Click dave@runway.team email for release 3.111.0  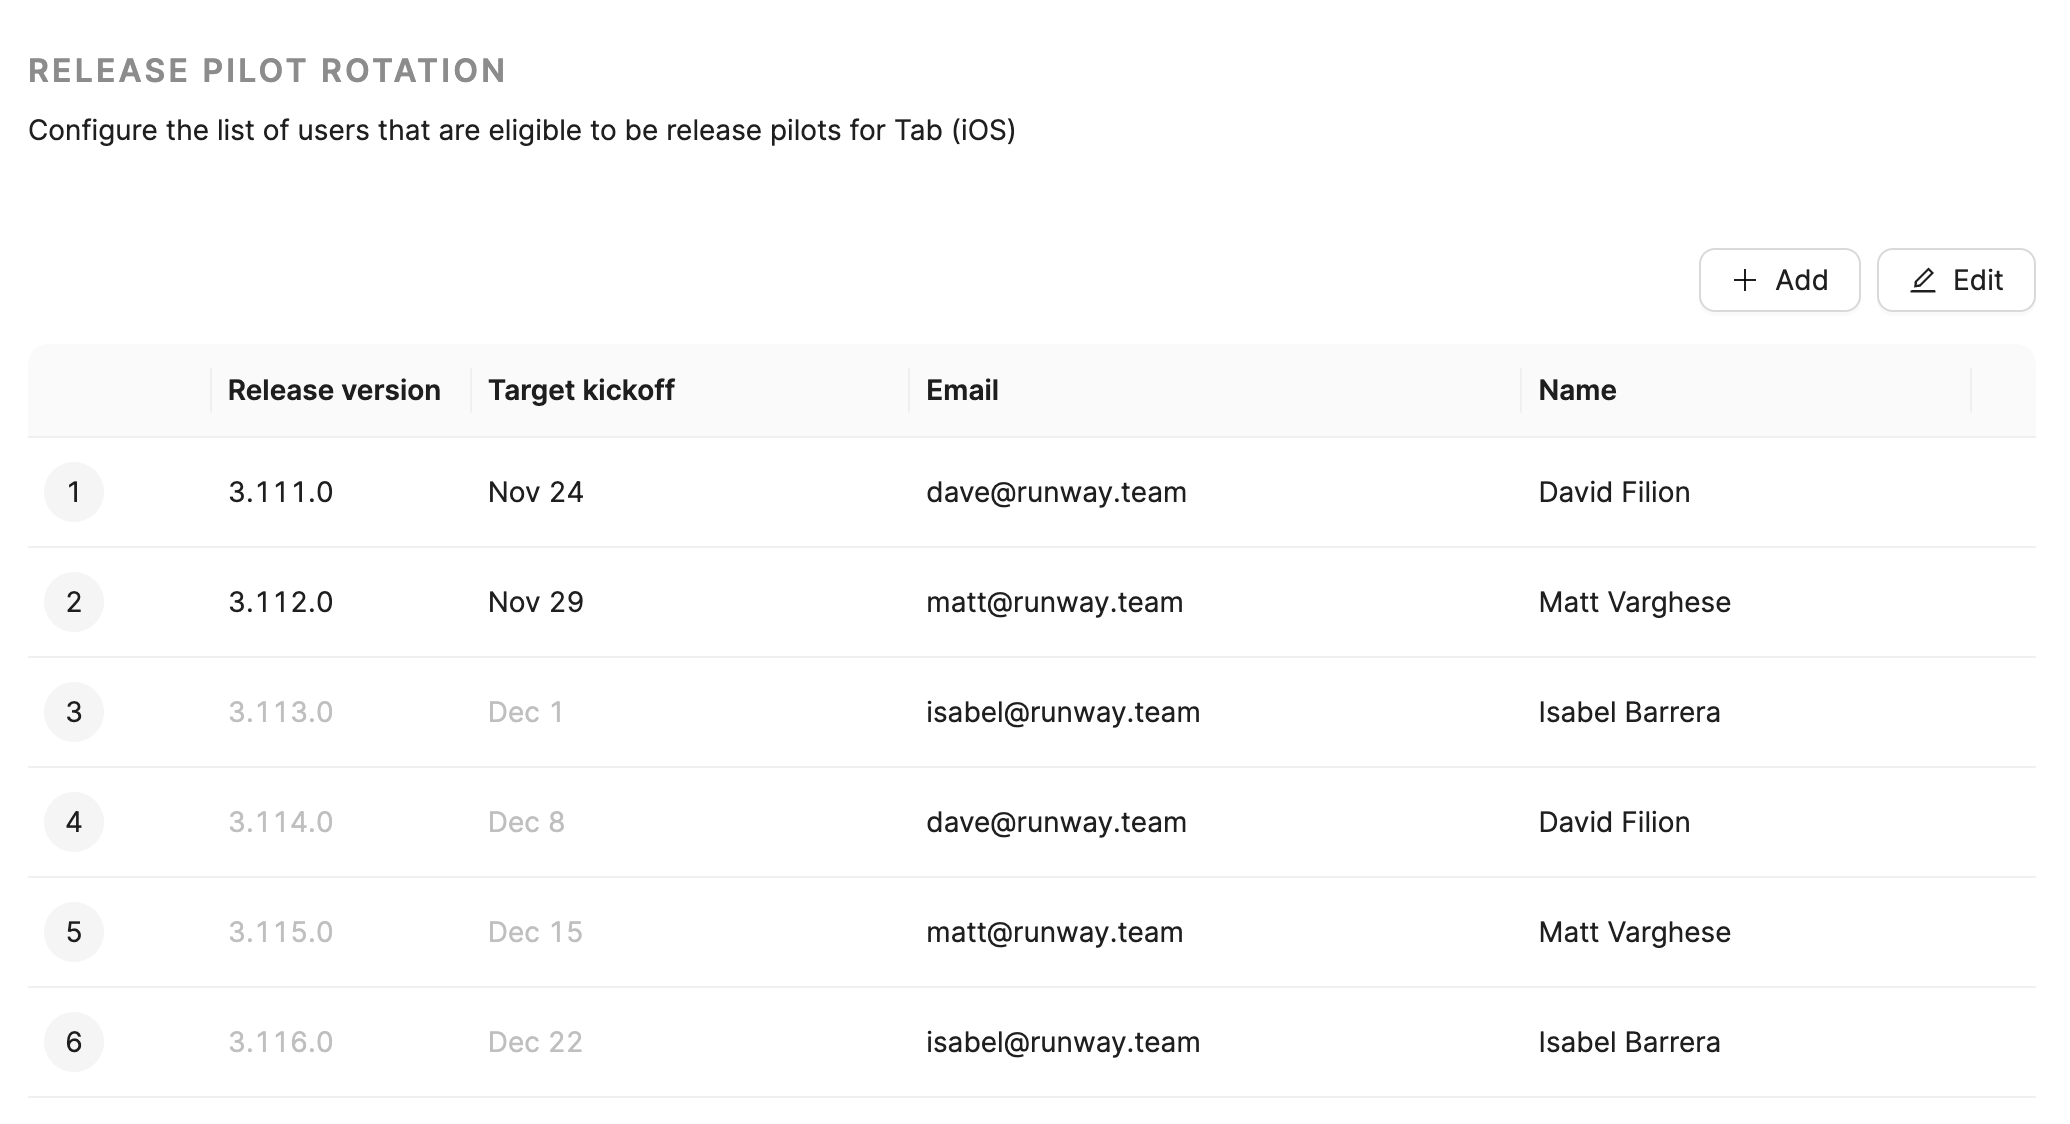1056,492
